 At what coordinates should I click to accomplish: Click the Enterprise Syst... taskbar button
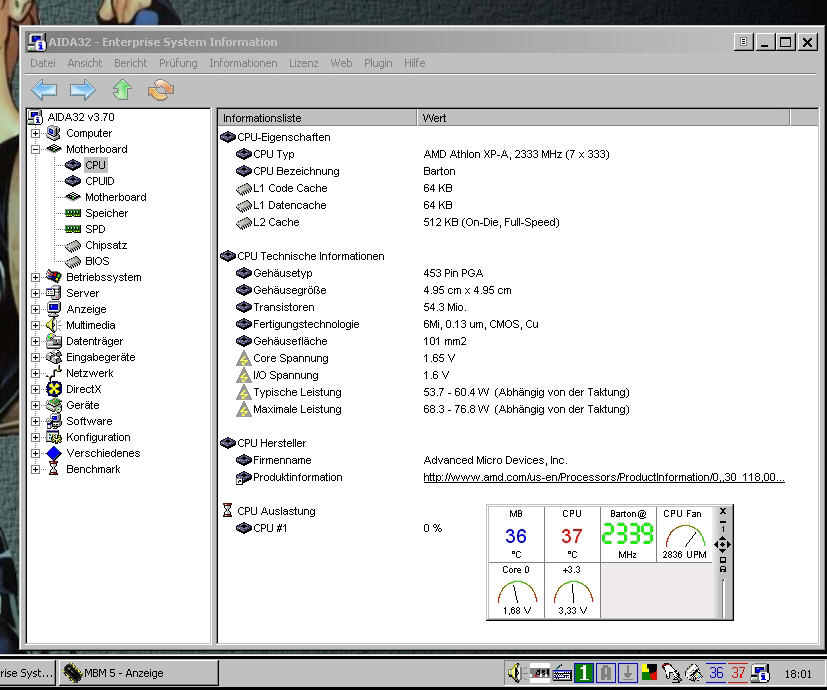pos(27,673)
